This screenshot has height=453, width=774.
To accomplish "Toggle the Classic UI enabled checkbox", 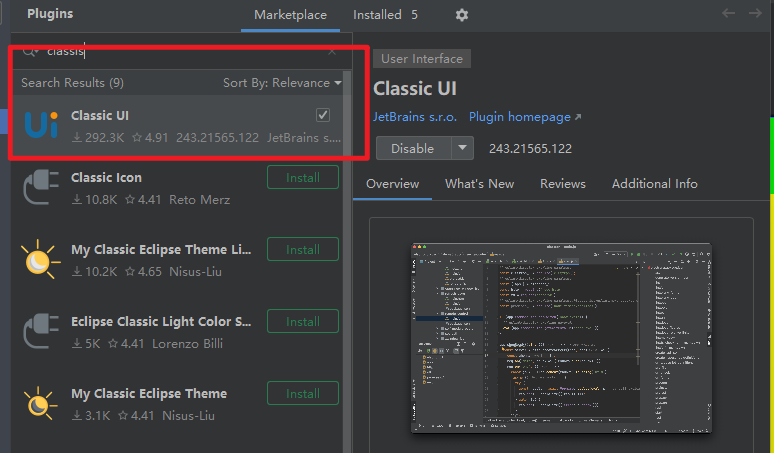I will click(323, 115).
